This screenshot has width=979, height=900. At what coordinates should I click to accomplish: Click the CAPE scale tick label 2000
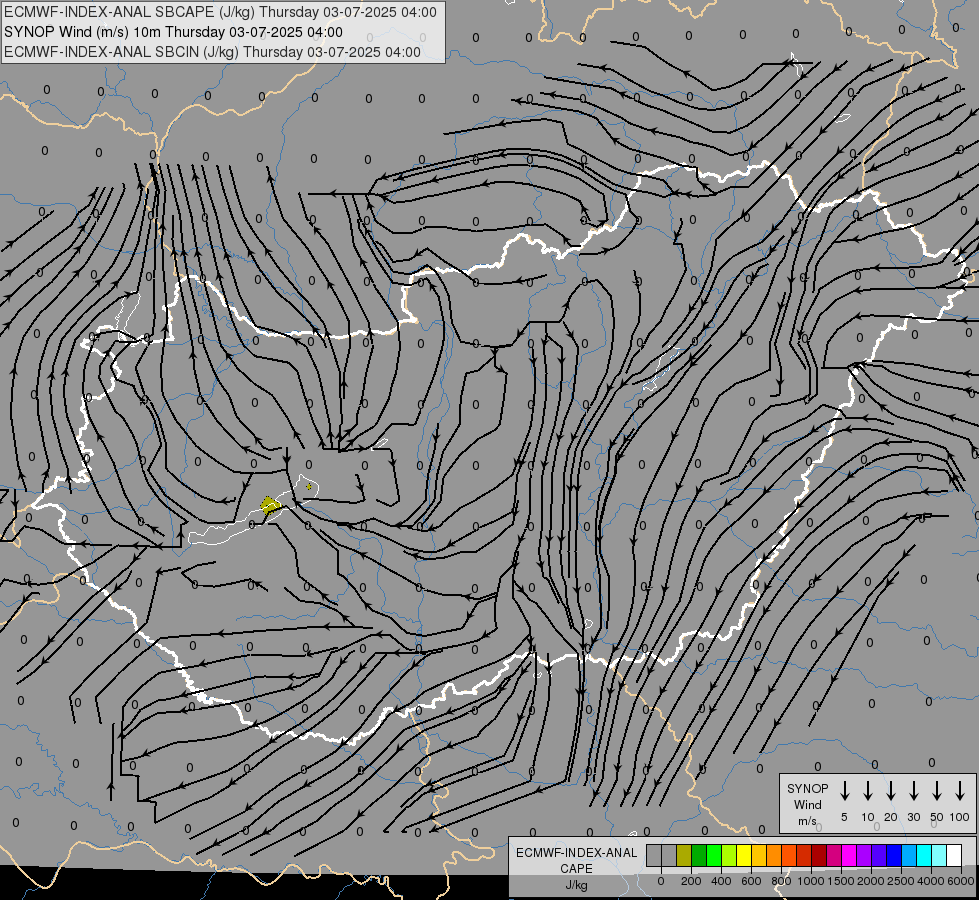[x=871, y=881]
